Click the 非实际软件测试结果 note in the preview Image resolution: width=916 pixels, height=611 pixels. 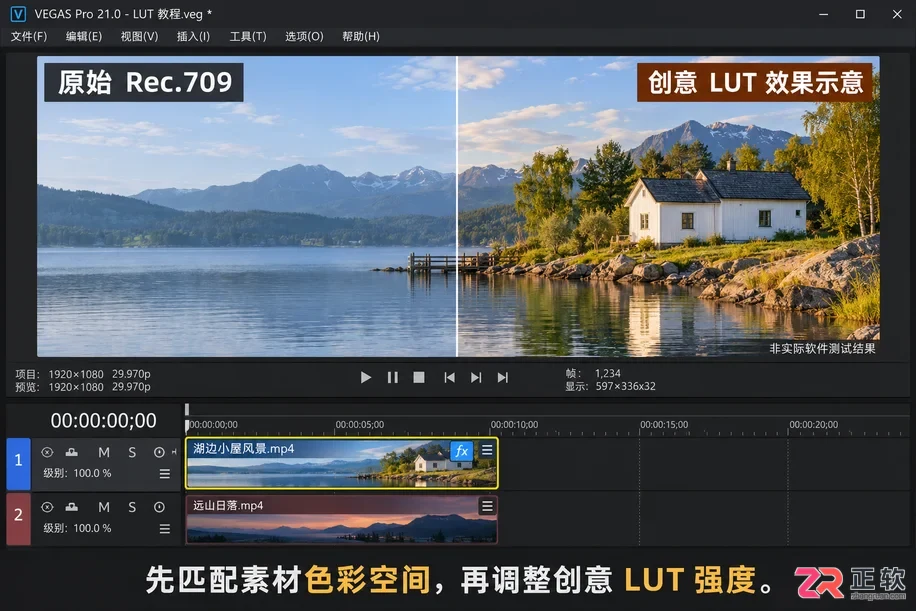pyautogui.click(x=822, y=349)
